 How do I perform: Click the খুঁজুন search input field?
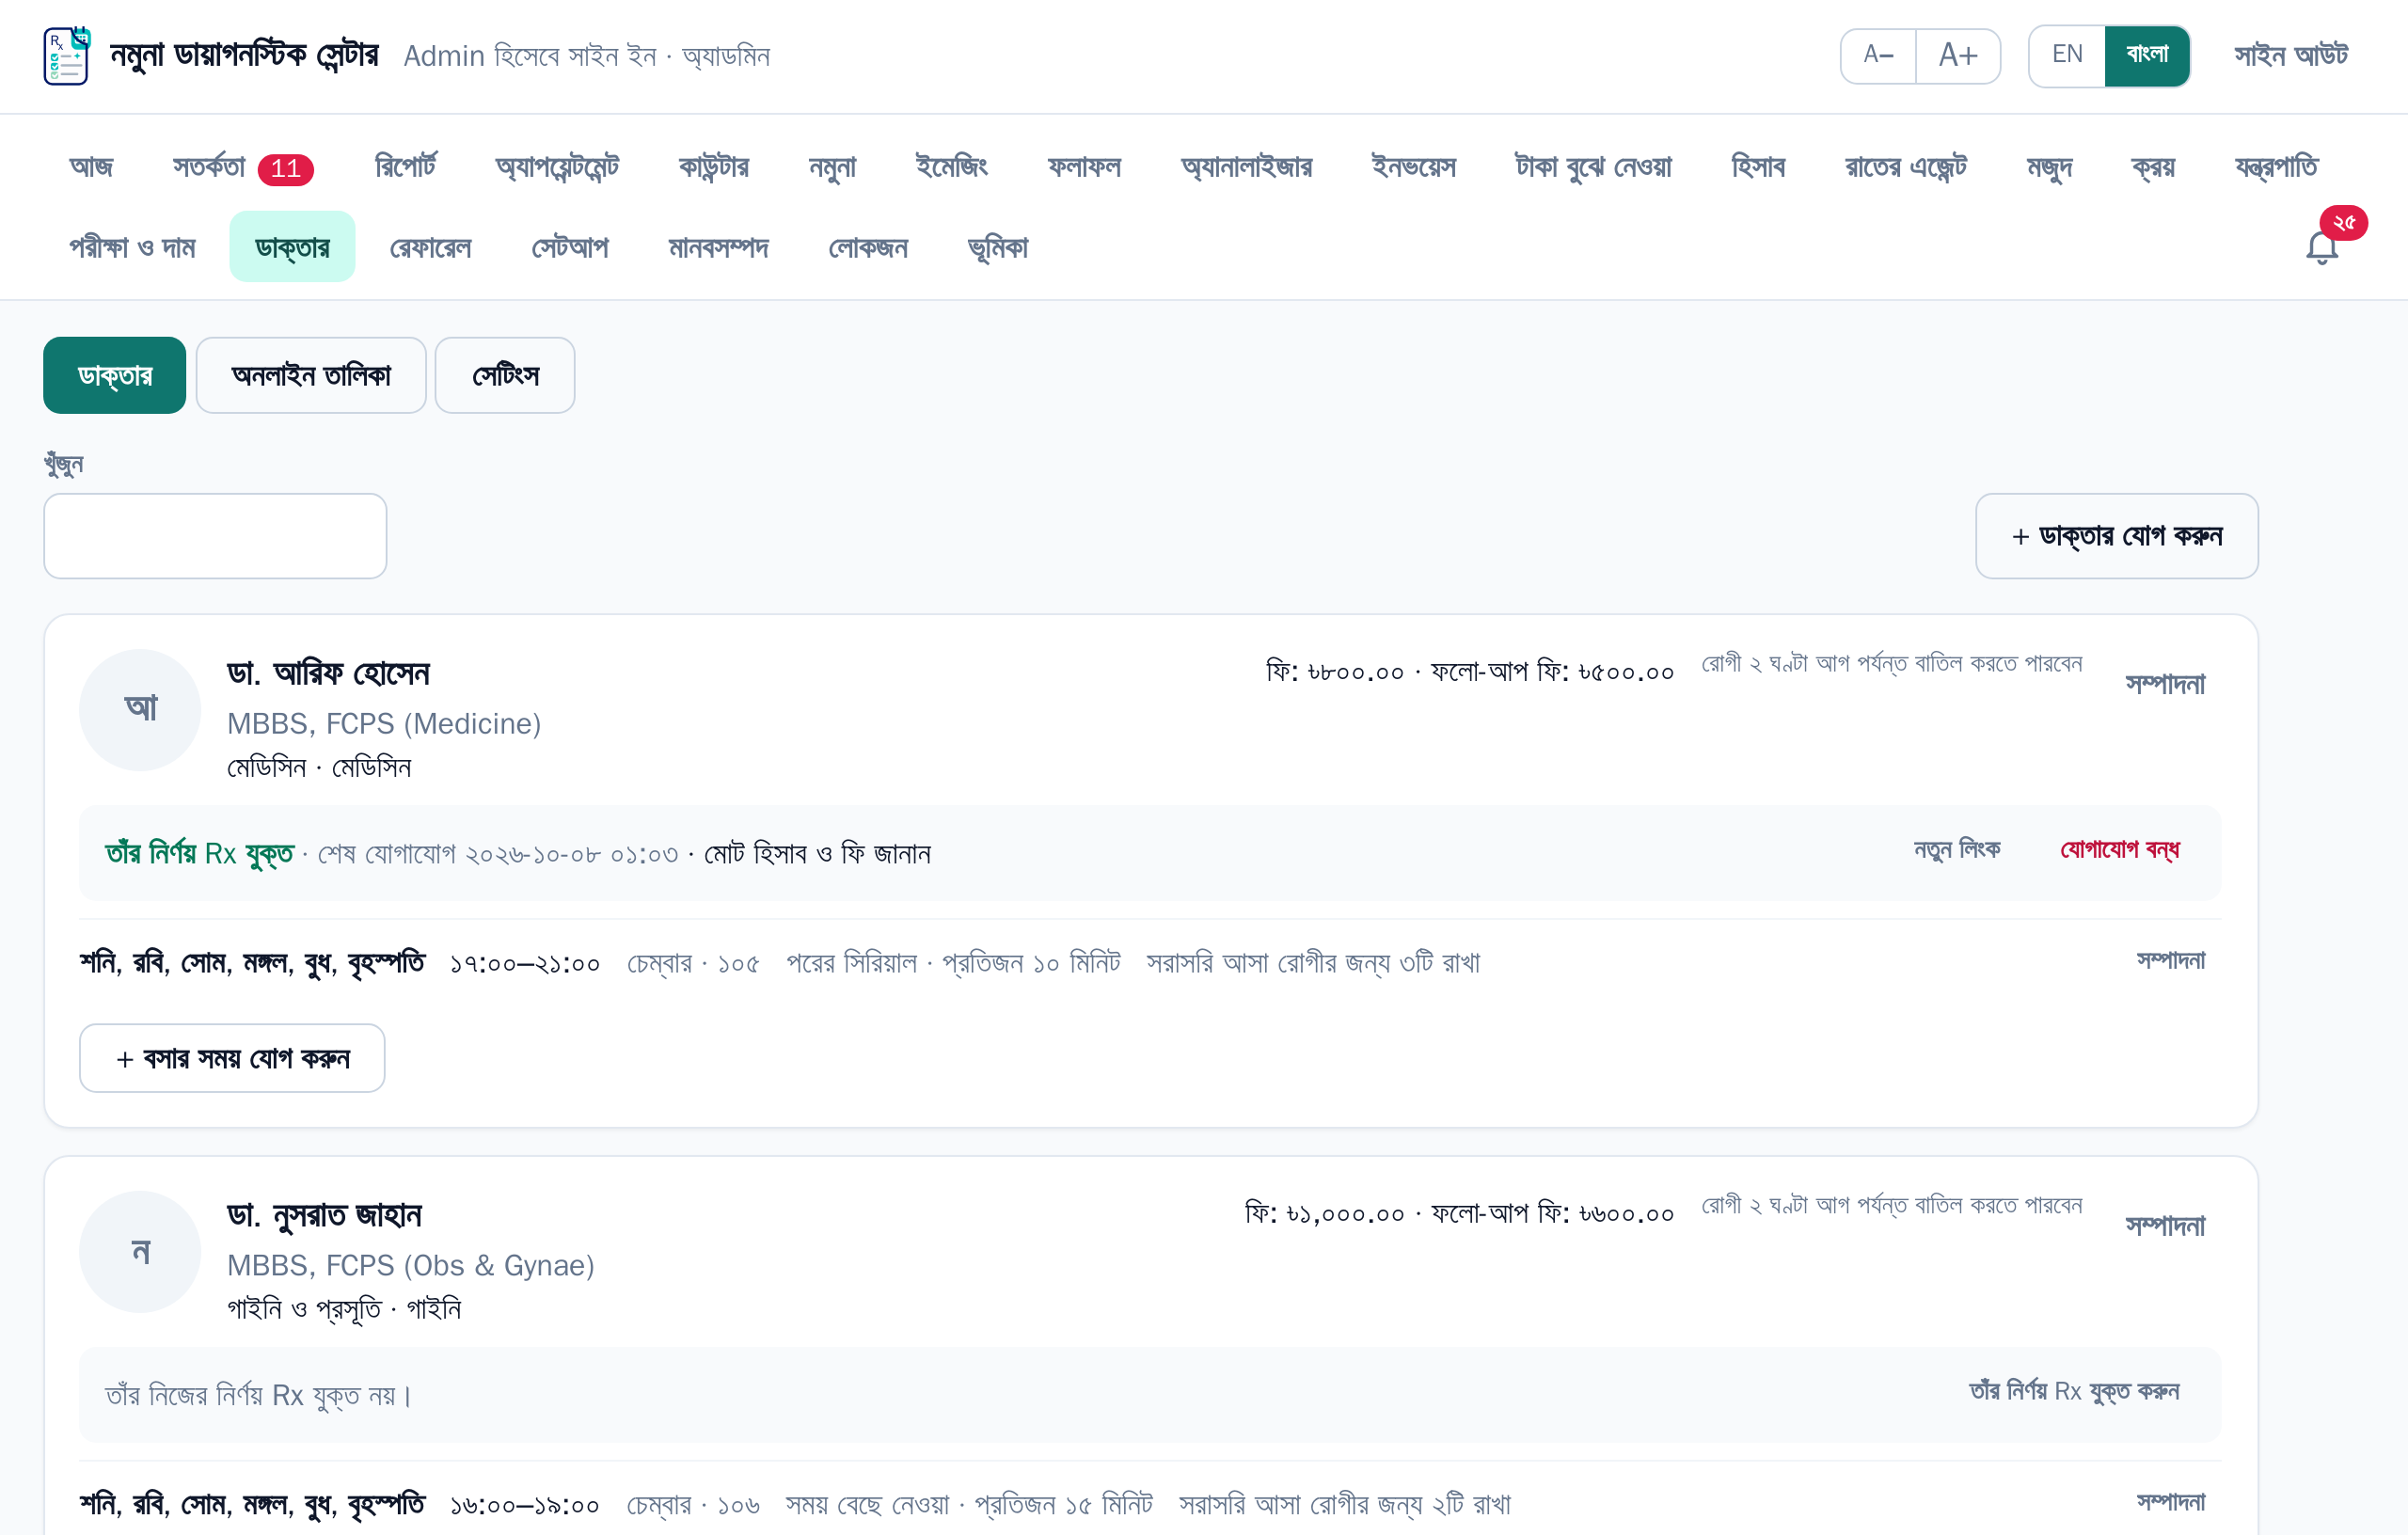215,536
